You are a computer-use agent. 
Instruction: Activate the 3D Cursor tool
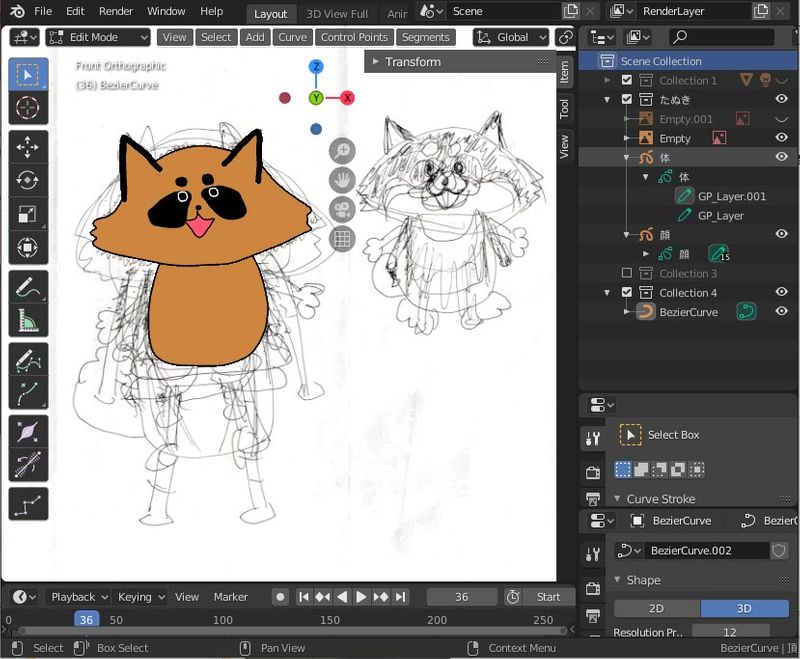tap(28, 108)
